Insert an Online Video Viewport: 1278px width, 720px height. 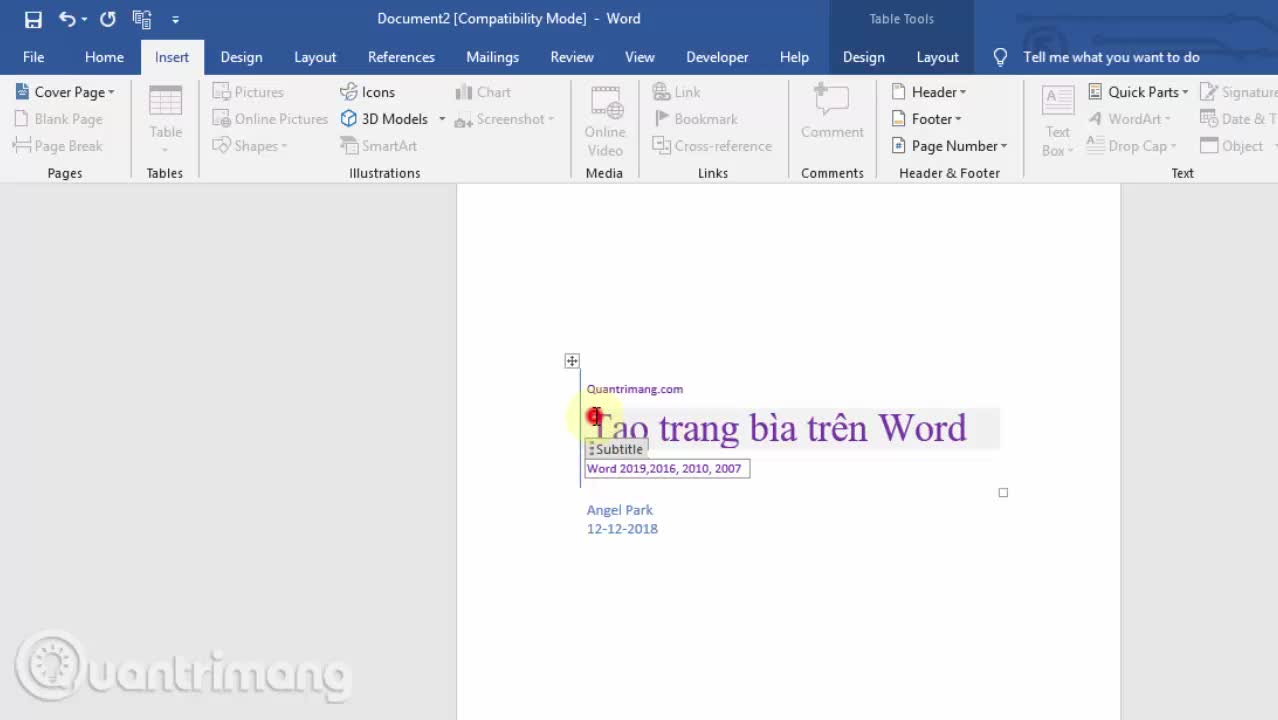coord(605,121)
